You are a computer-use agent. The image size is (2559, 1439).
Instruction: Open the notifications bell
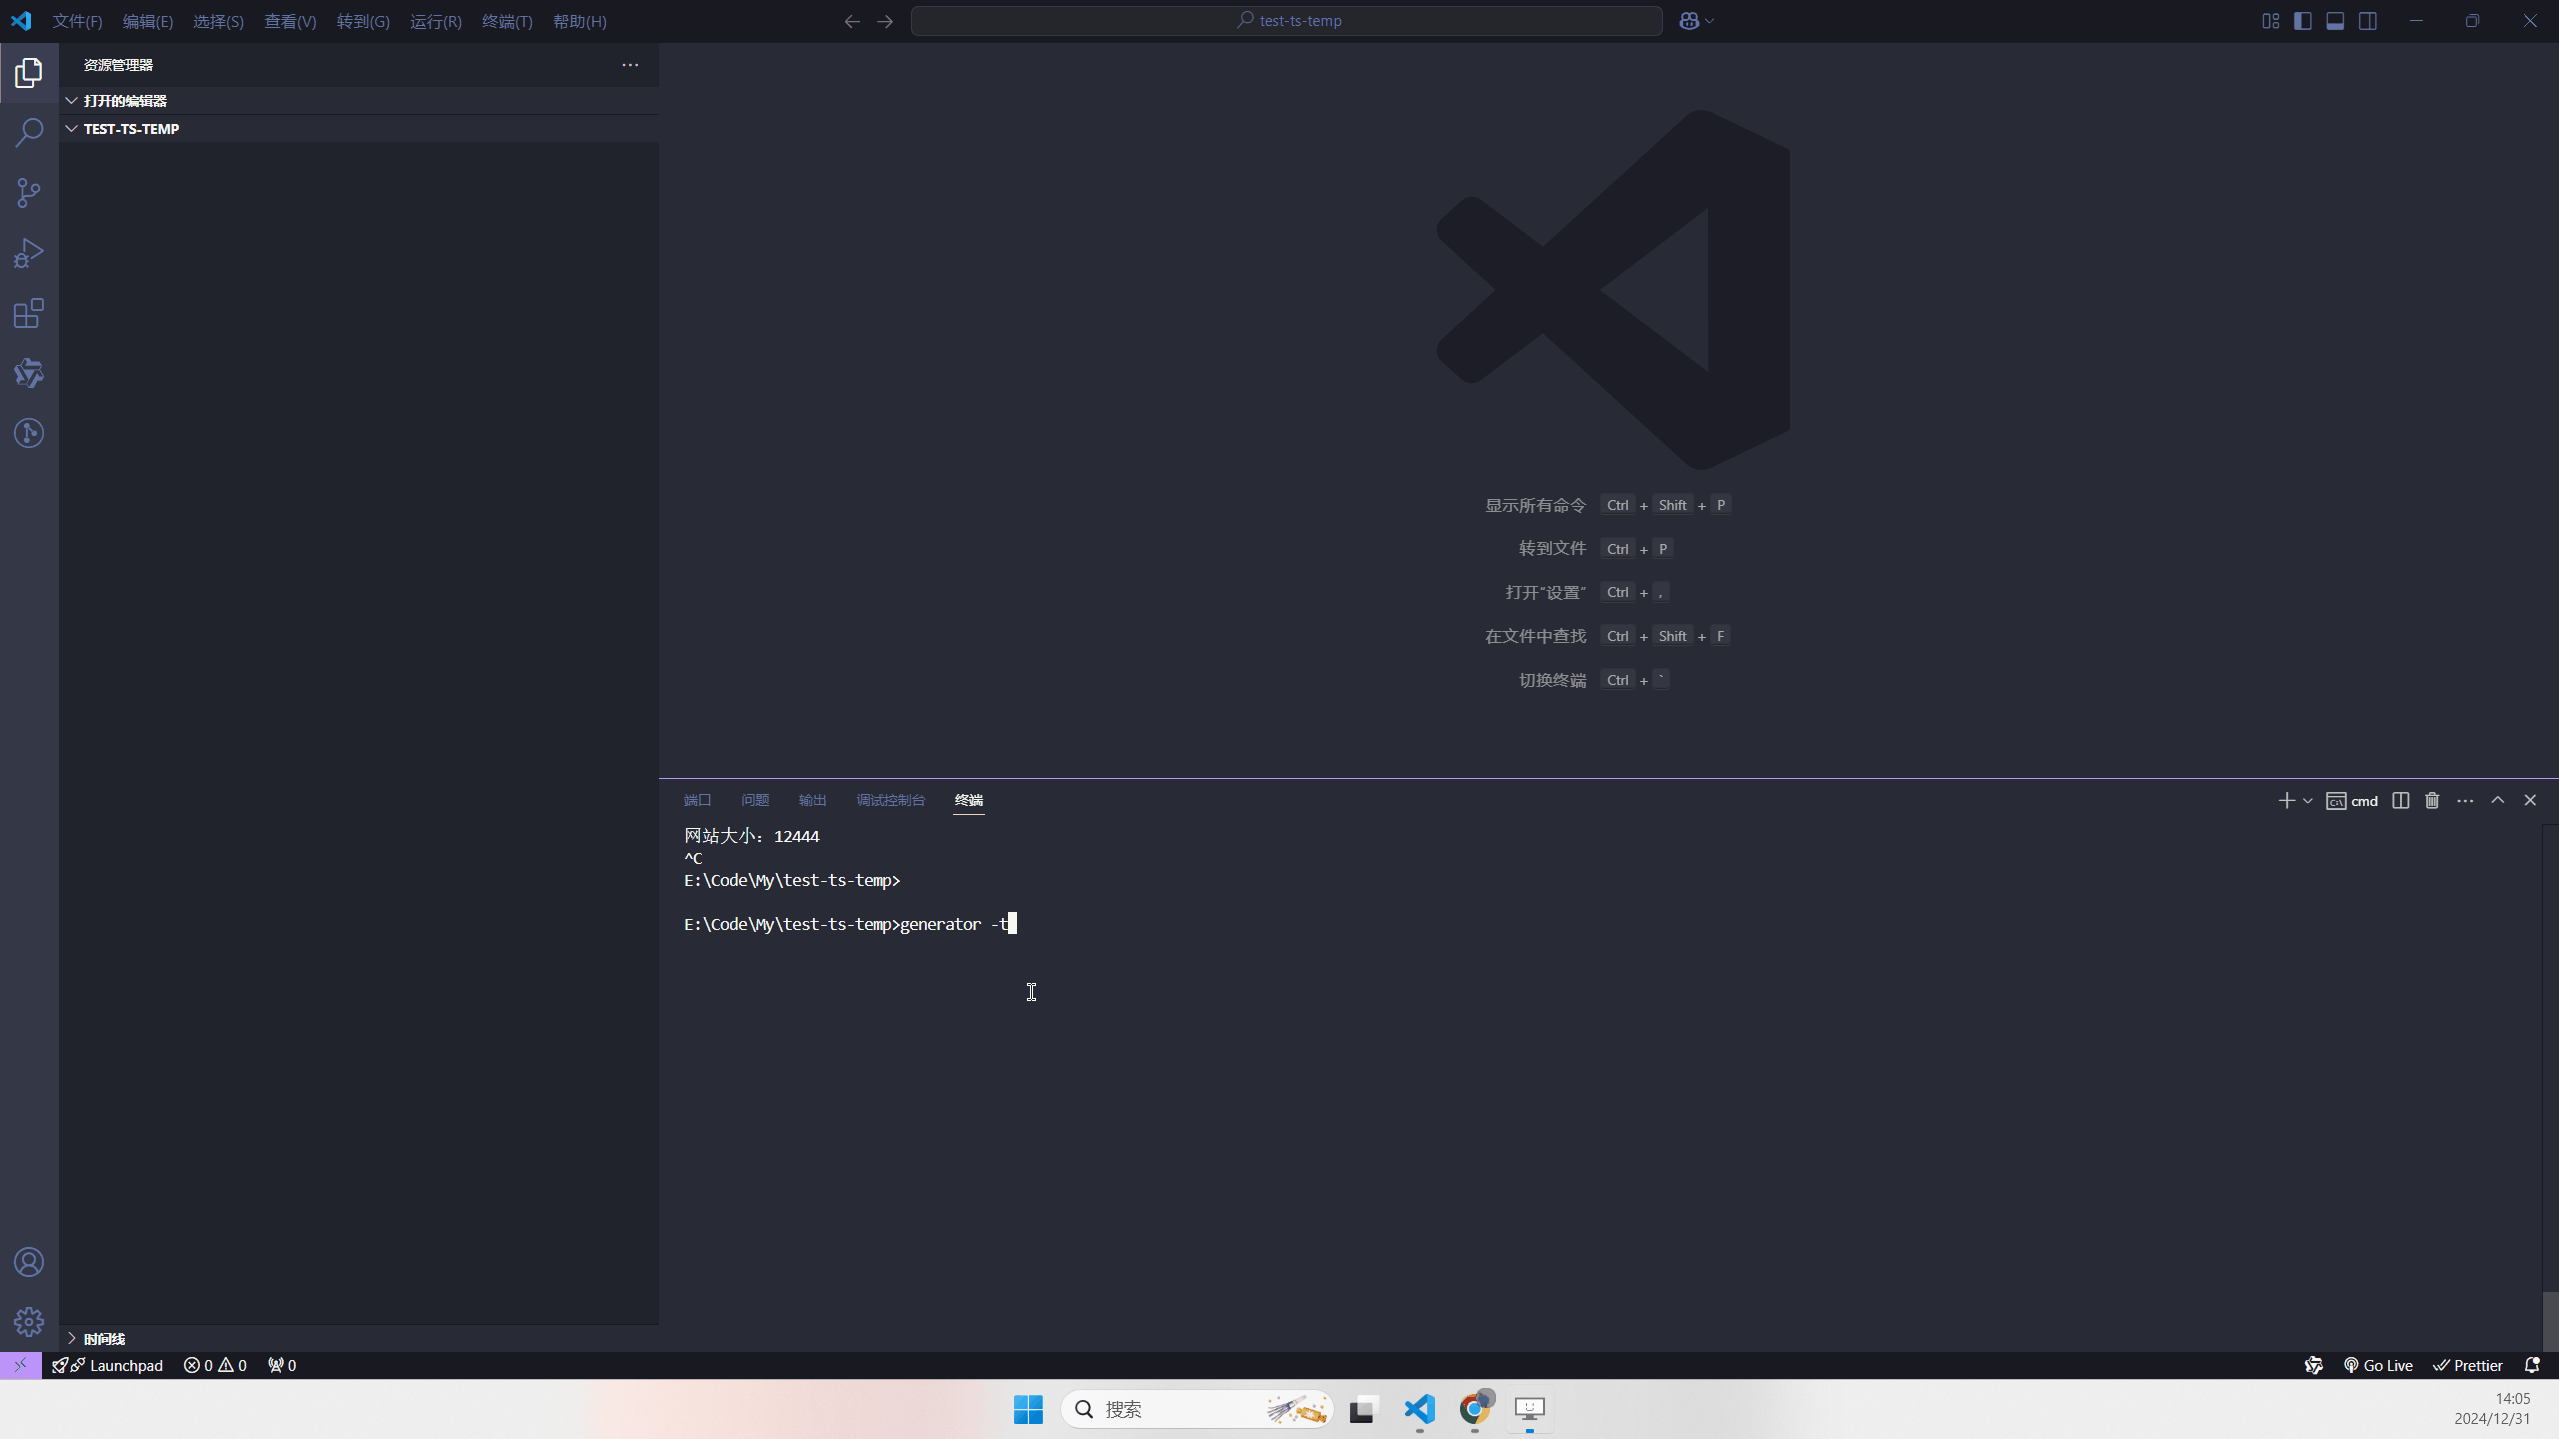pyautogui.click(x=2532, y=1365)
